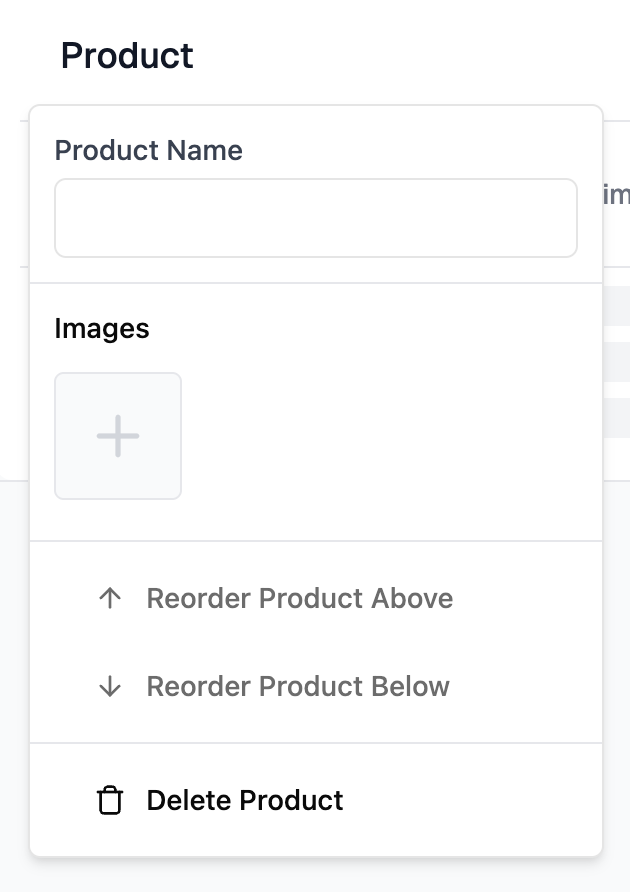The width and height of the screenshot is (630, 892).
Task: Click the plus icon to add image
Action: click(118, 436)
